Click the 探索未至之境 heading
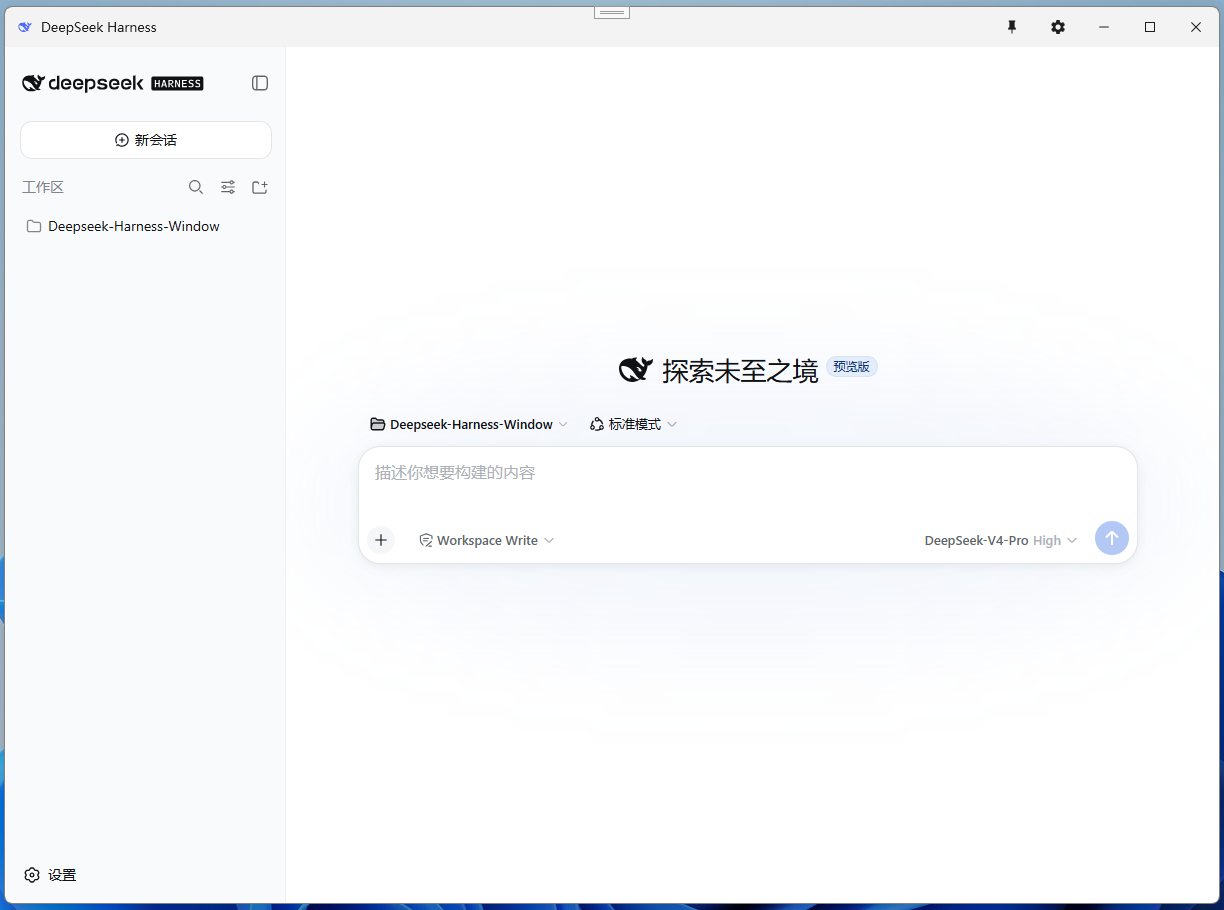 pyautogui.click(x=740, y=370)
